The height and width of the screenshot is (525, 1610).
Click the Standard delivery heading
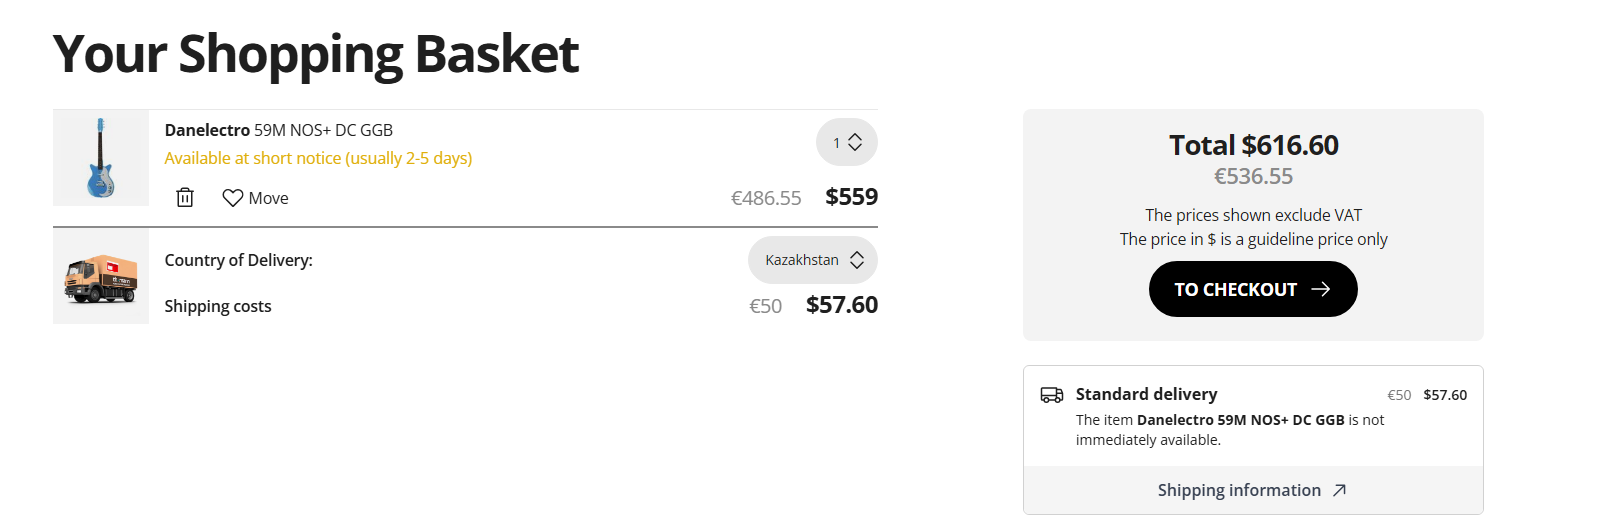click(1146, 394)
